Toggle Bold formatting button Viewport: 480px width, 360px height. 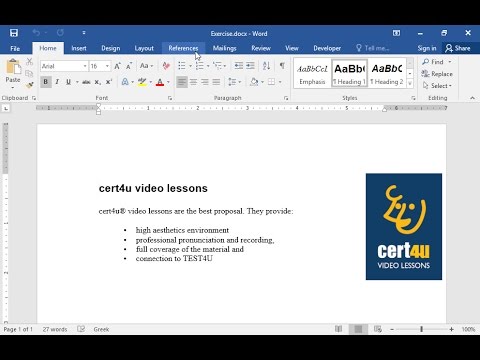(46, 82)
